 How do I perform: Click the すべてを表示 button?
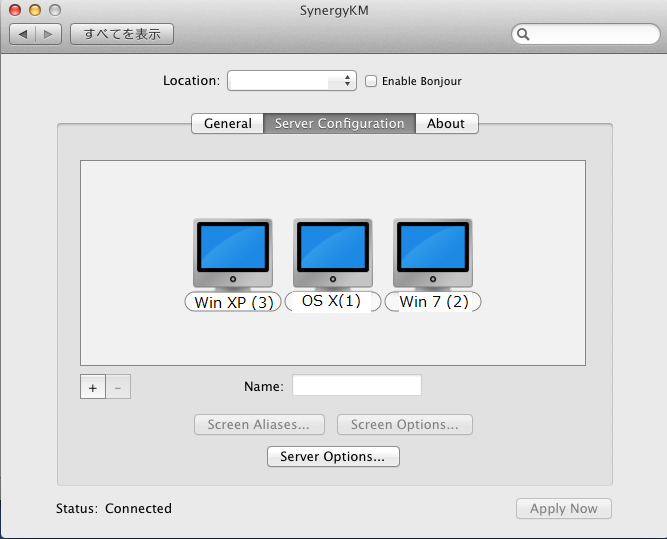click(122, 34)
